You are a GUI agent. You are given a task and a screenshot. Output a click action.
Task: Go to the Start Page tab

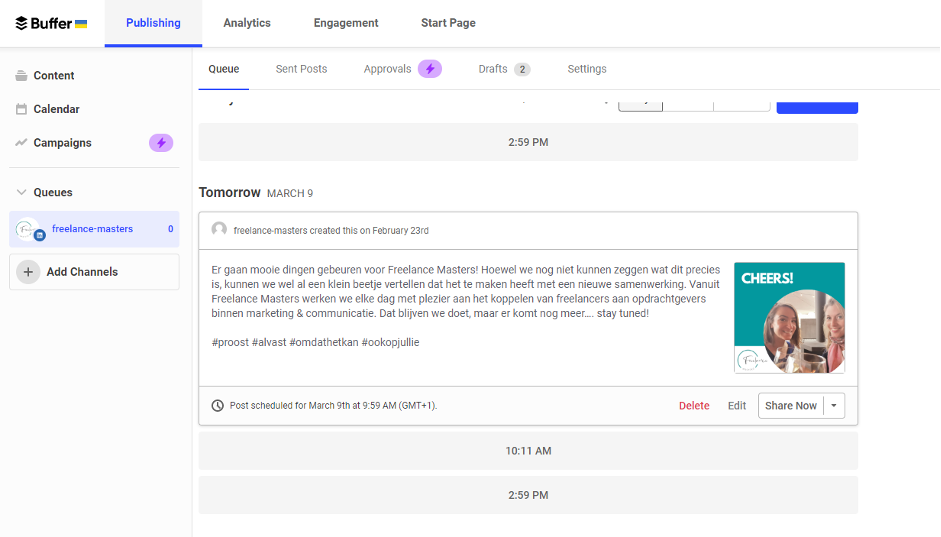coord(448,23)
